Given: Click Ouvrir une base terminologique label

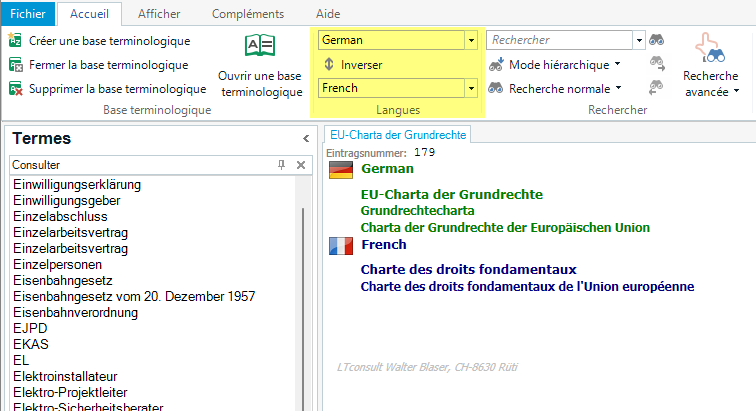Looking at the screenshot, I should pyautogui.click(x=260, y=83).
